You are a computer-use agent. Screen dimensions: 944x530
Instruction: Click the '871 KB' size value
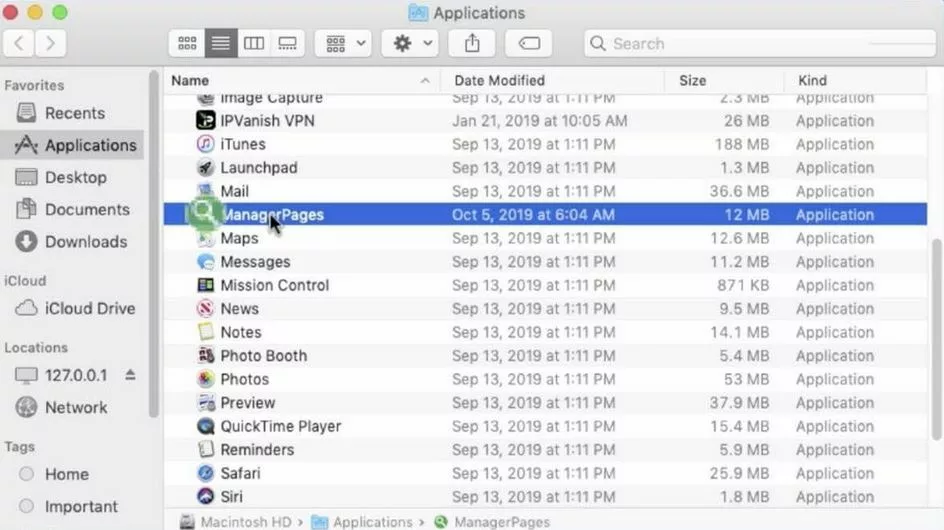coord(743,285)
